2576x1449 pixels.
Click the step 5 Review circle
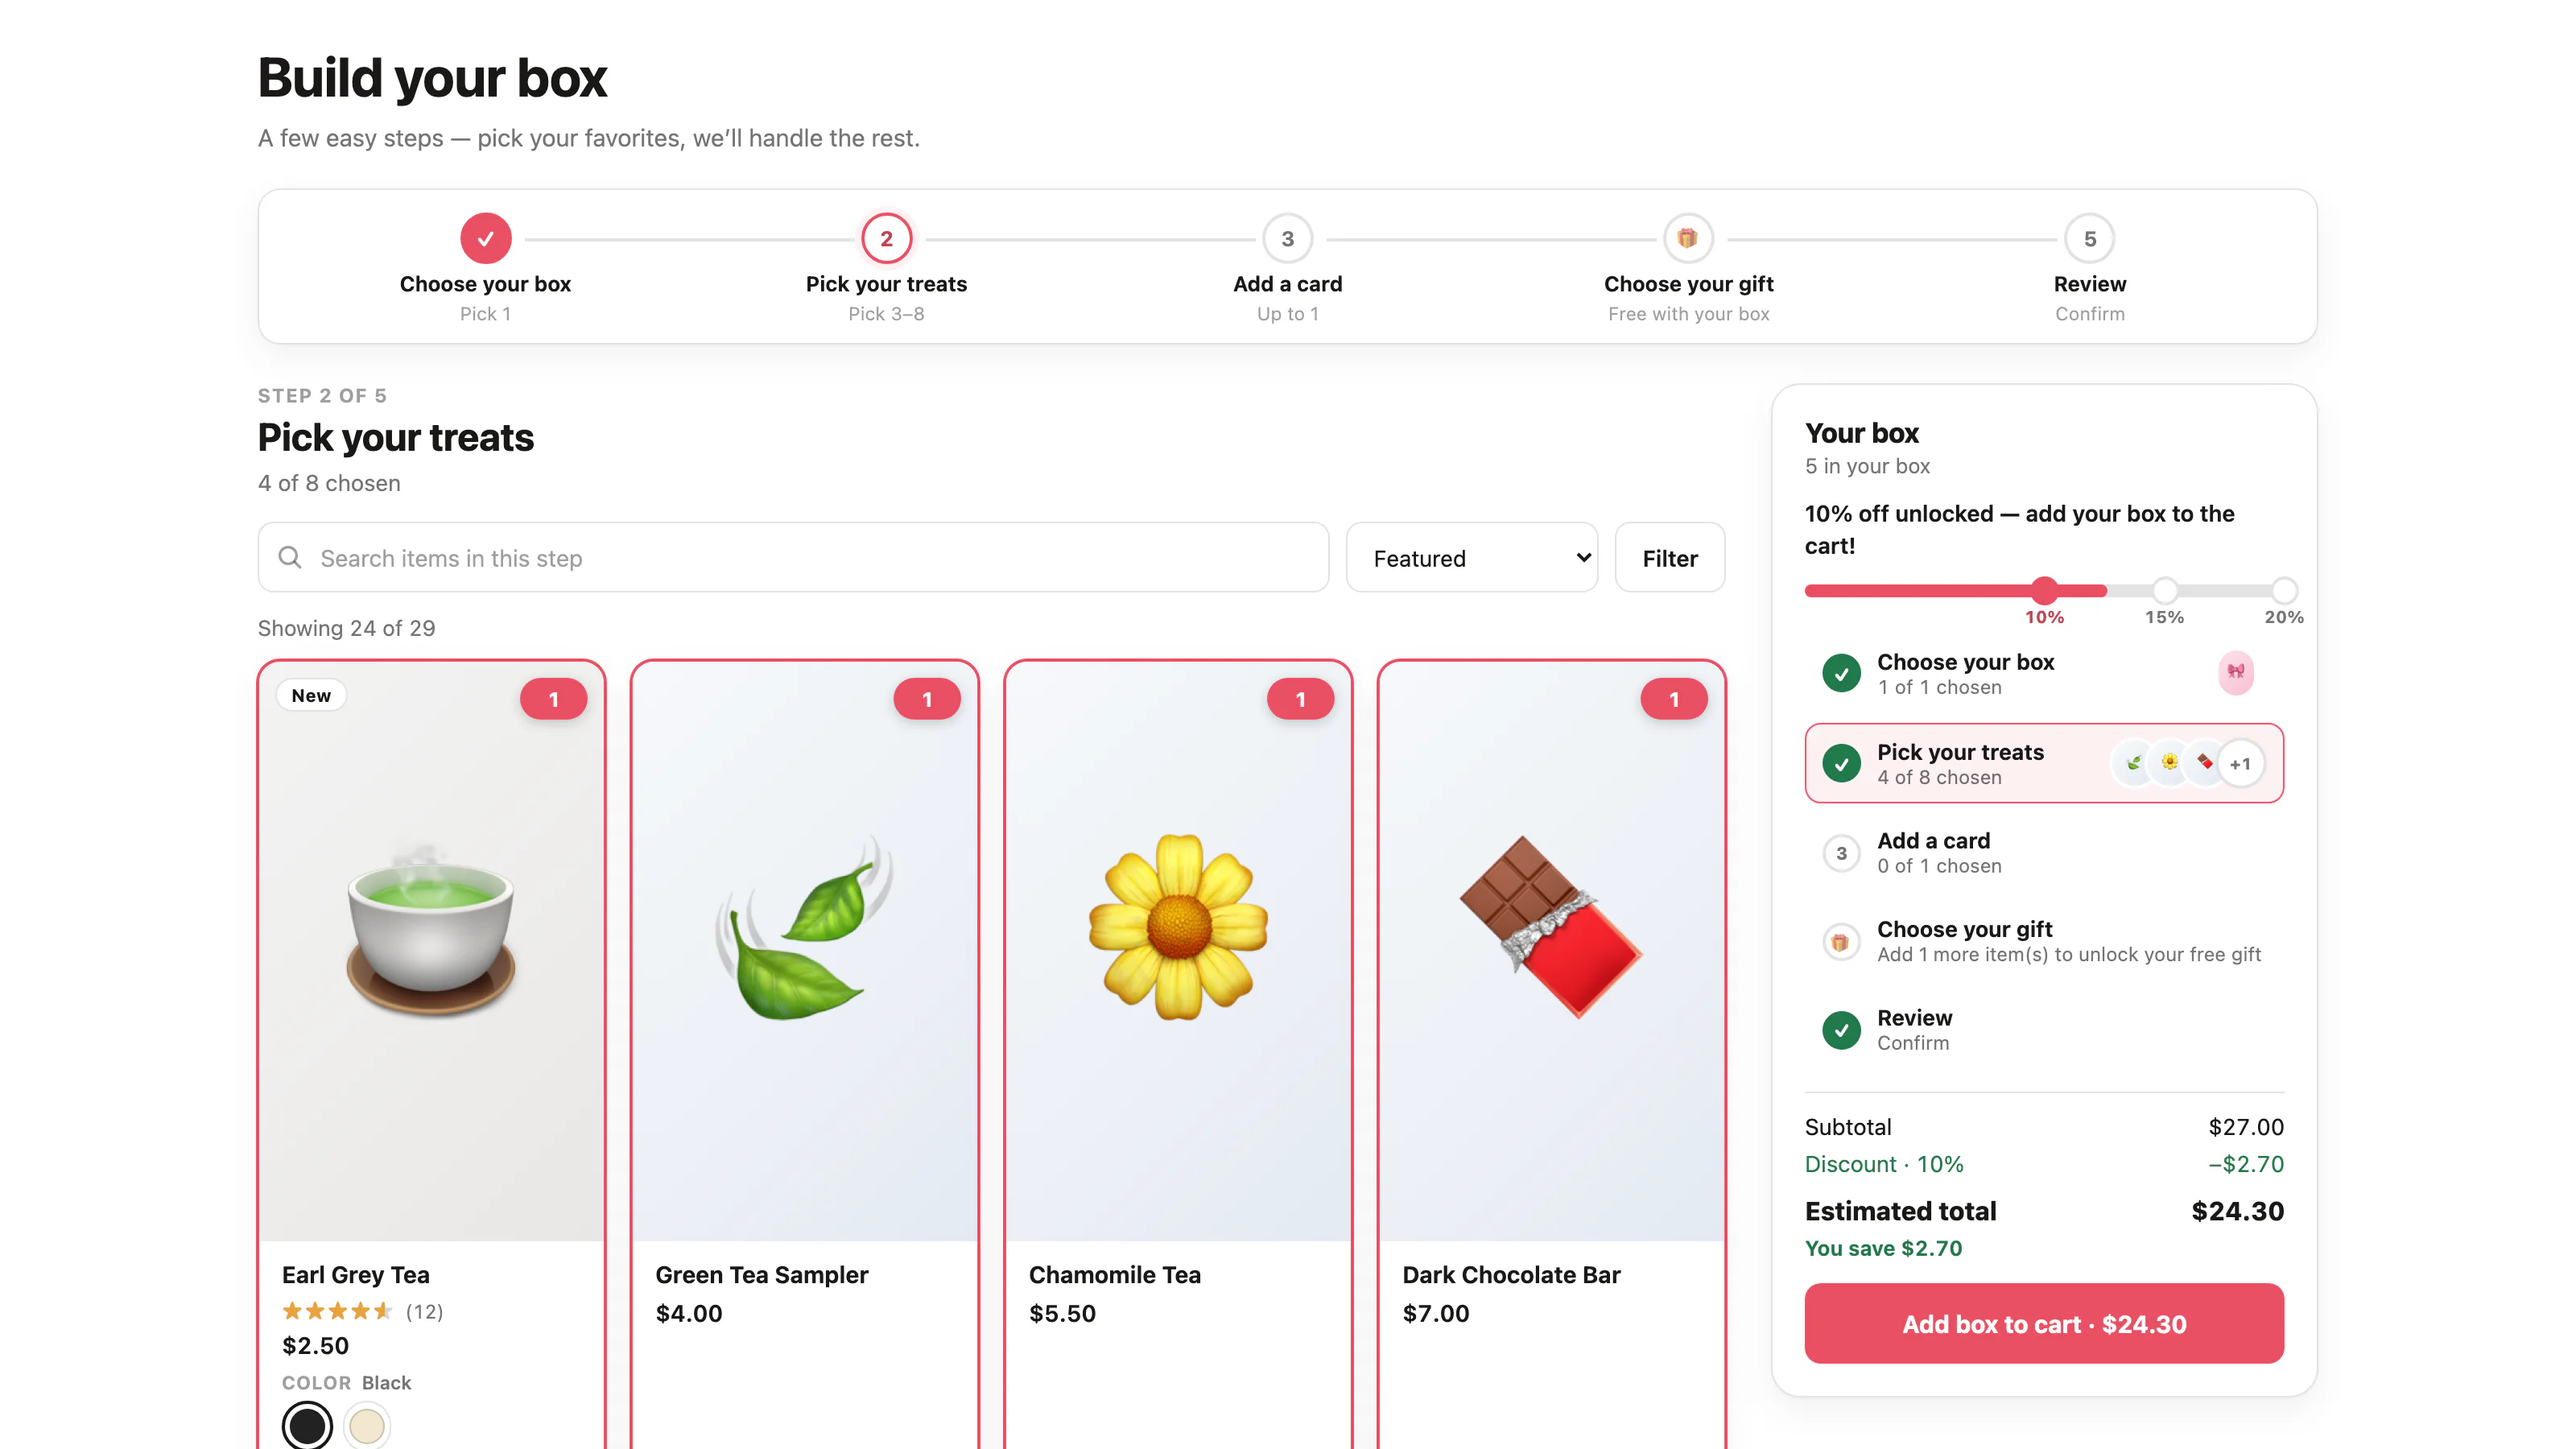coord(2089,239)
